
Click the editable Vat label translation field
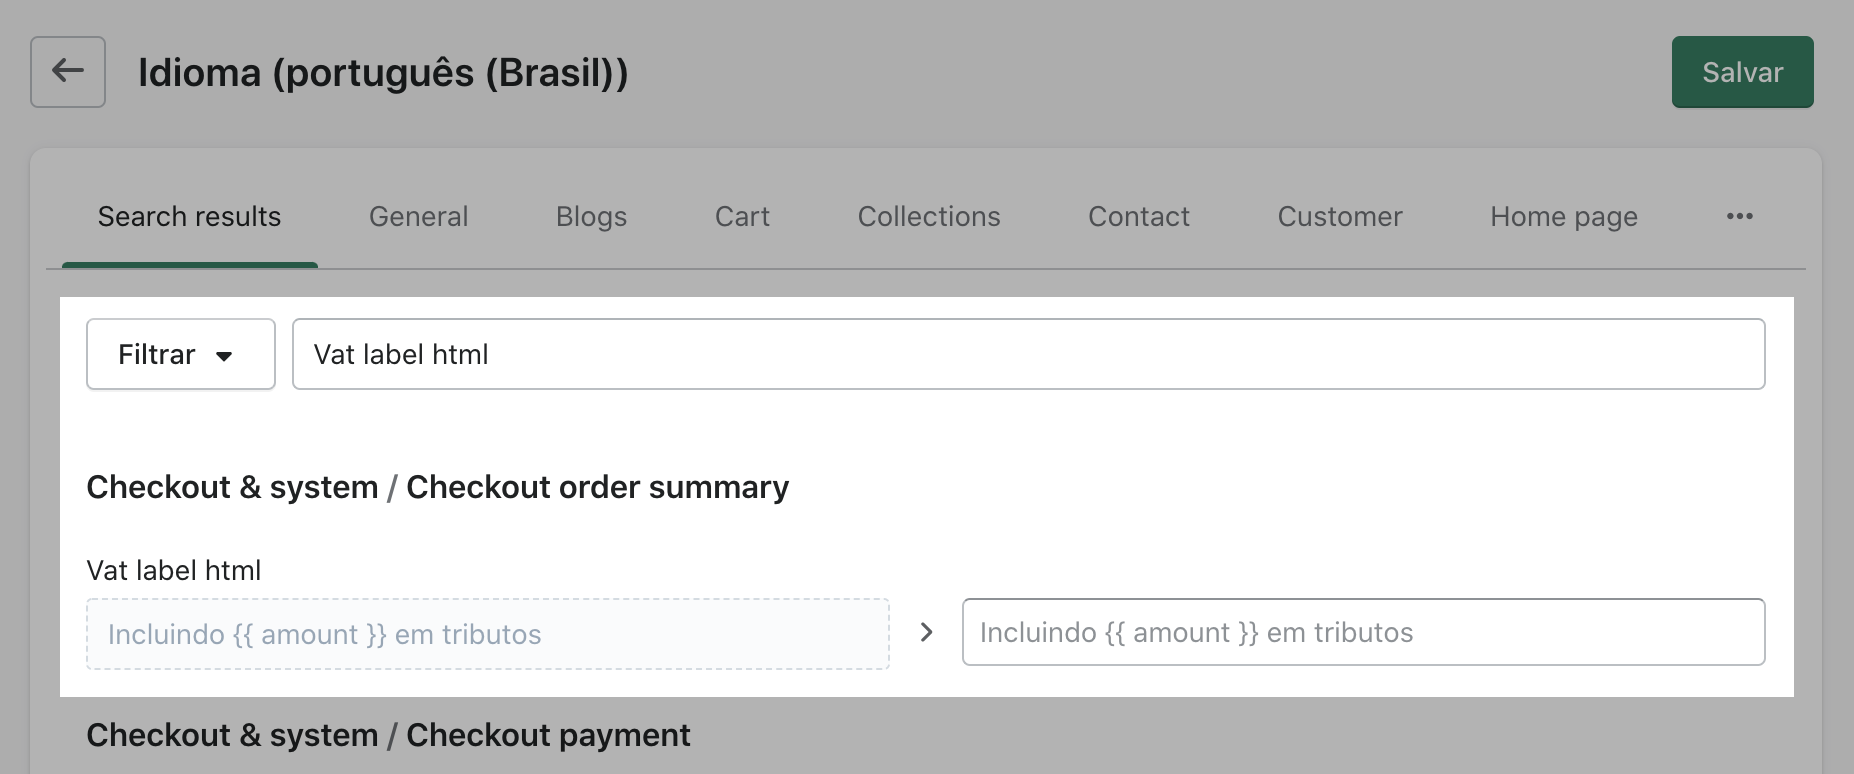pos(1363,632)
